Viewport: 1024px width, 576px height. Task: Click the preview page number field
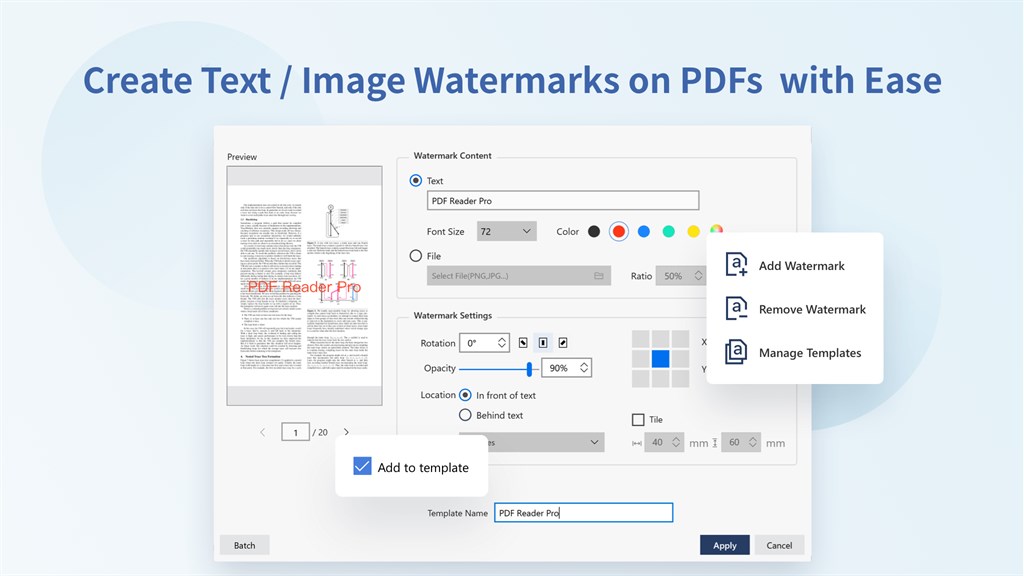pos(295,432)
